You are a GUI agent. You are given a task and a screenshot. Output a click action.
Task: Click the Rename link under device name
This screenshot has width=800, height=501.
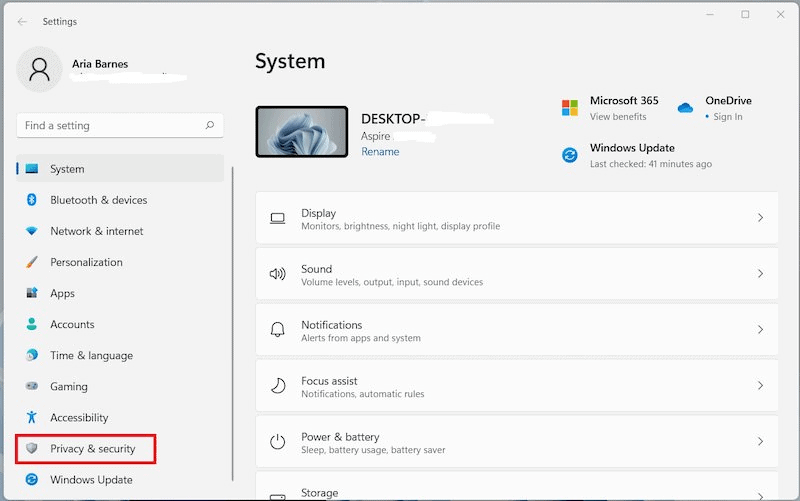pyautogui.click(x=380, y=152)
